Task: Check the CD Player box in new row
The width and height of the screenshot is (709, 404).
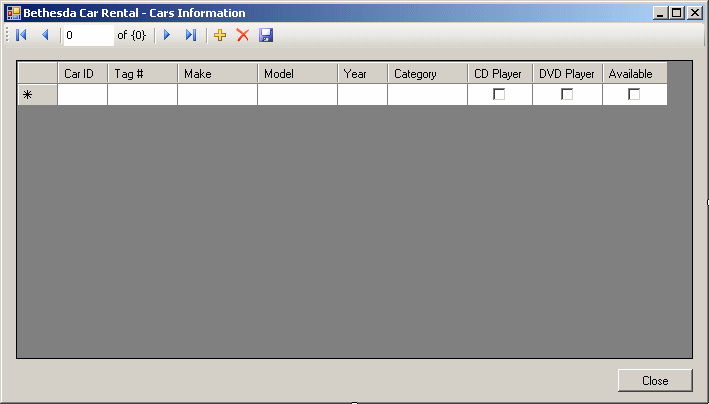Action: pos(499,94)
